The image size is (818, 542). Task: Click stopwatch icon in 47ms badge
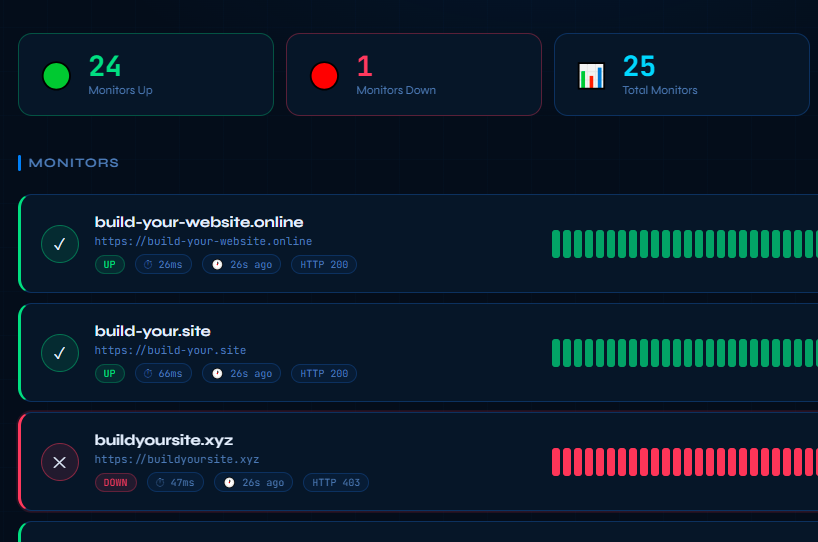[x=160, y=483]
